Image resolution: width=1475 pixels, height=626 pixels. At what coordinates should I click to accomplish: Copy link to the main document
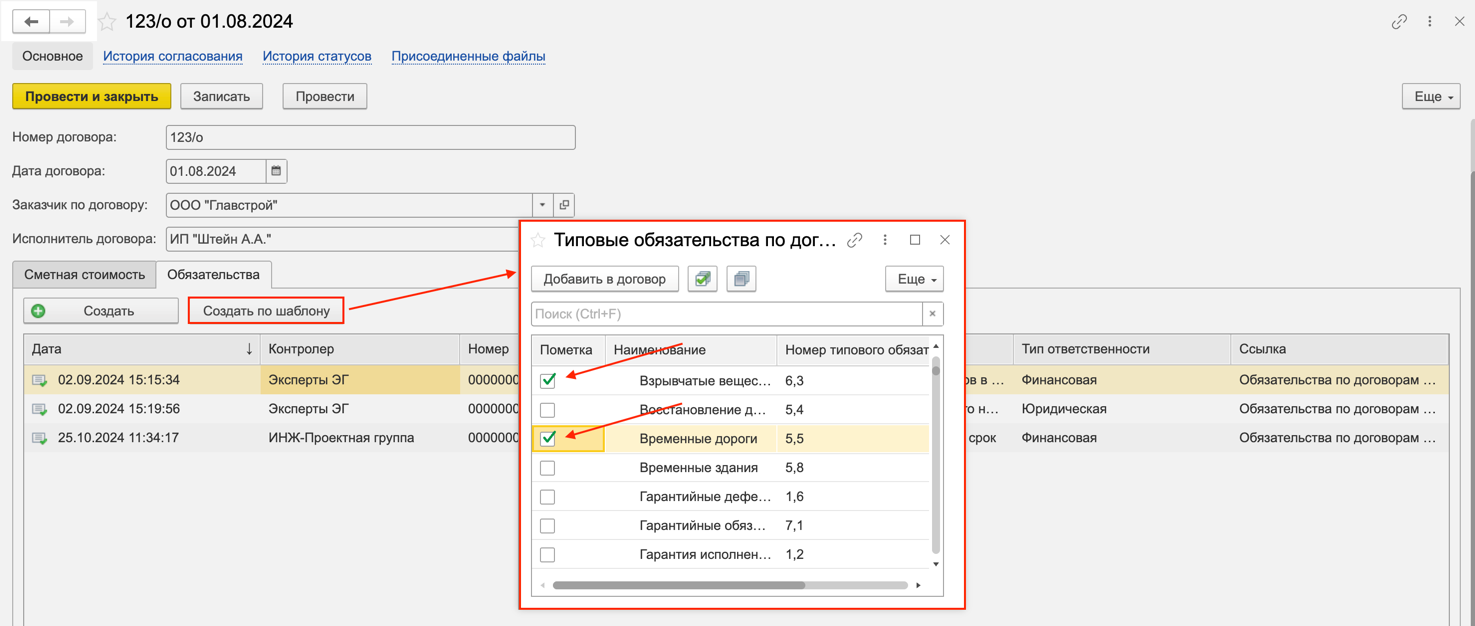point(1399,22)
